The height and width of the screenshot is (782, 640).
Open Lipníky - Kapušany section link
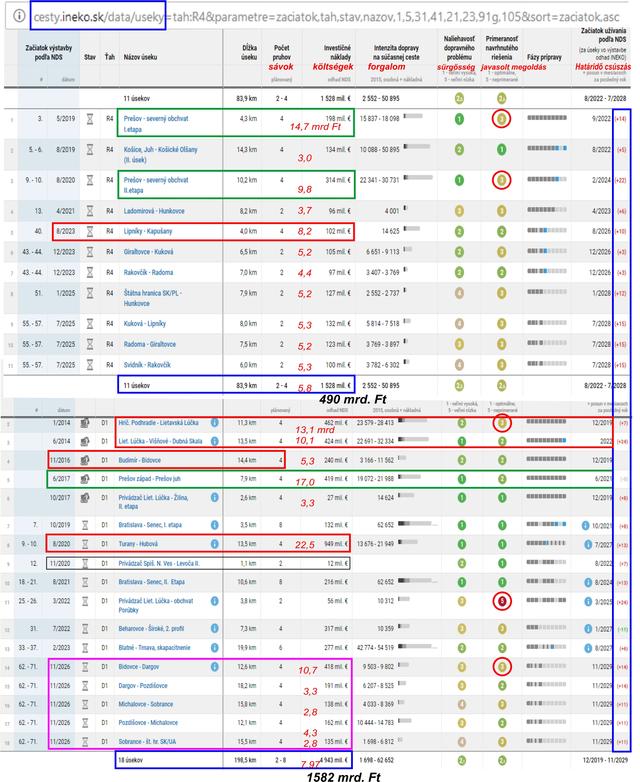tap(148, 231)
